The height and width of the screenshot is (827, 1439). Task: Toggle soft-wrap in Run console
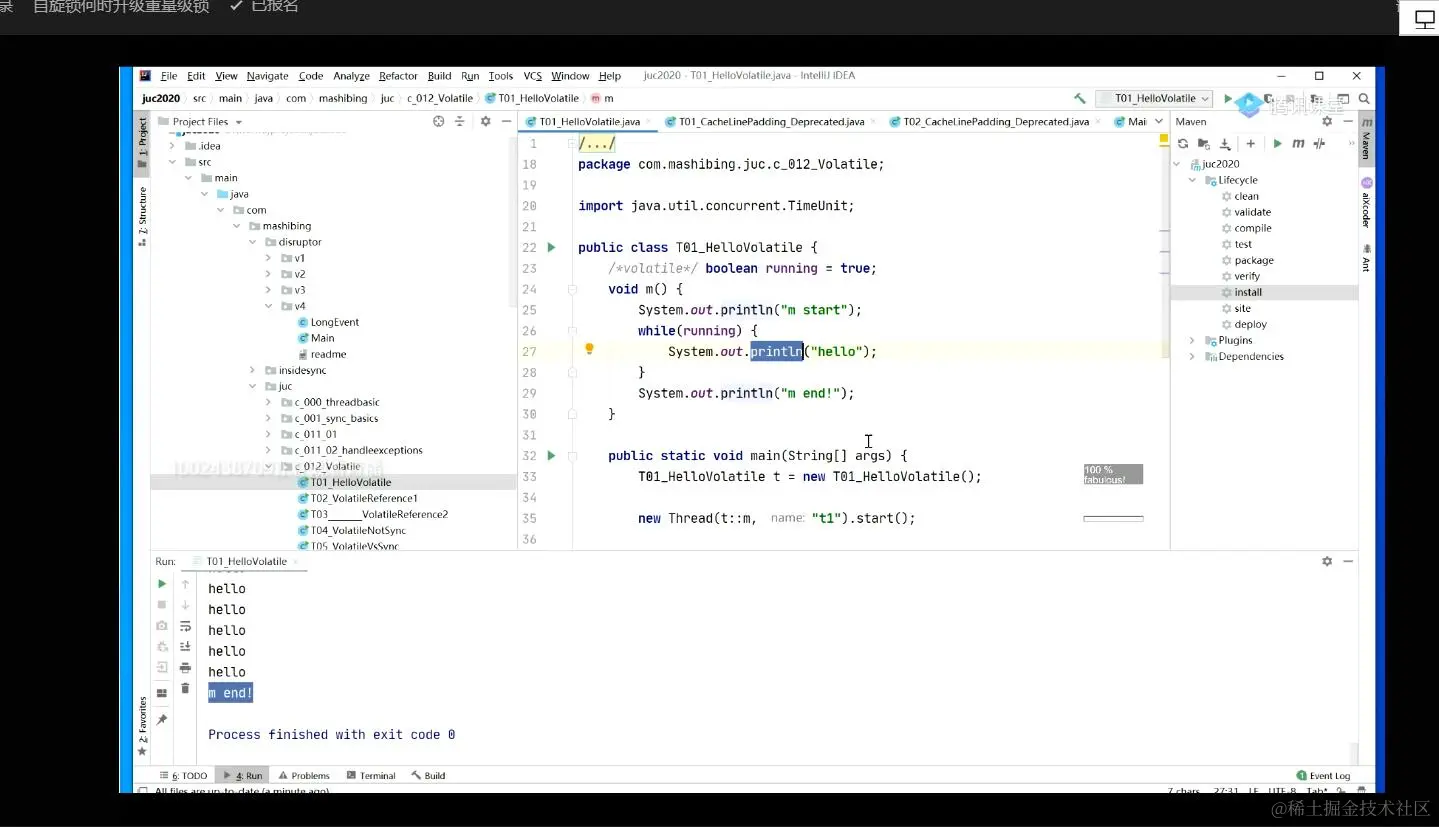coord(185,626)
